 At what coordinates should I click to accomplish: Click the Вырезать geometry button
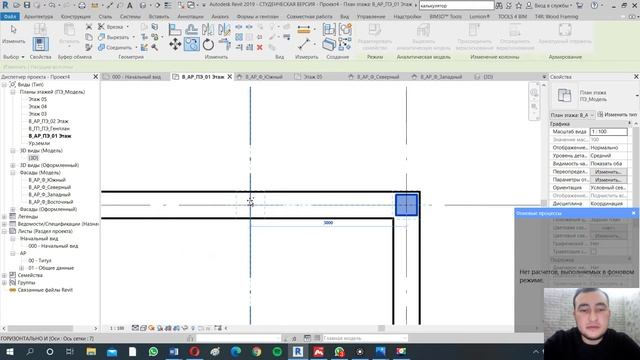point(114,37)
